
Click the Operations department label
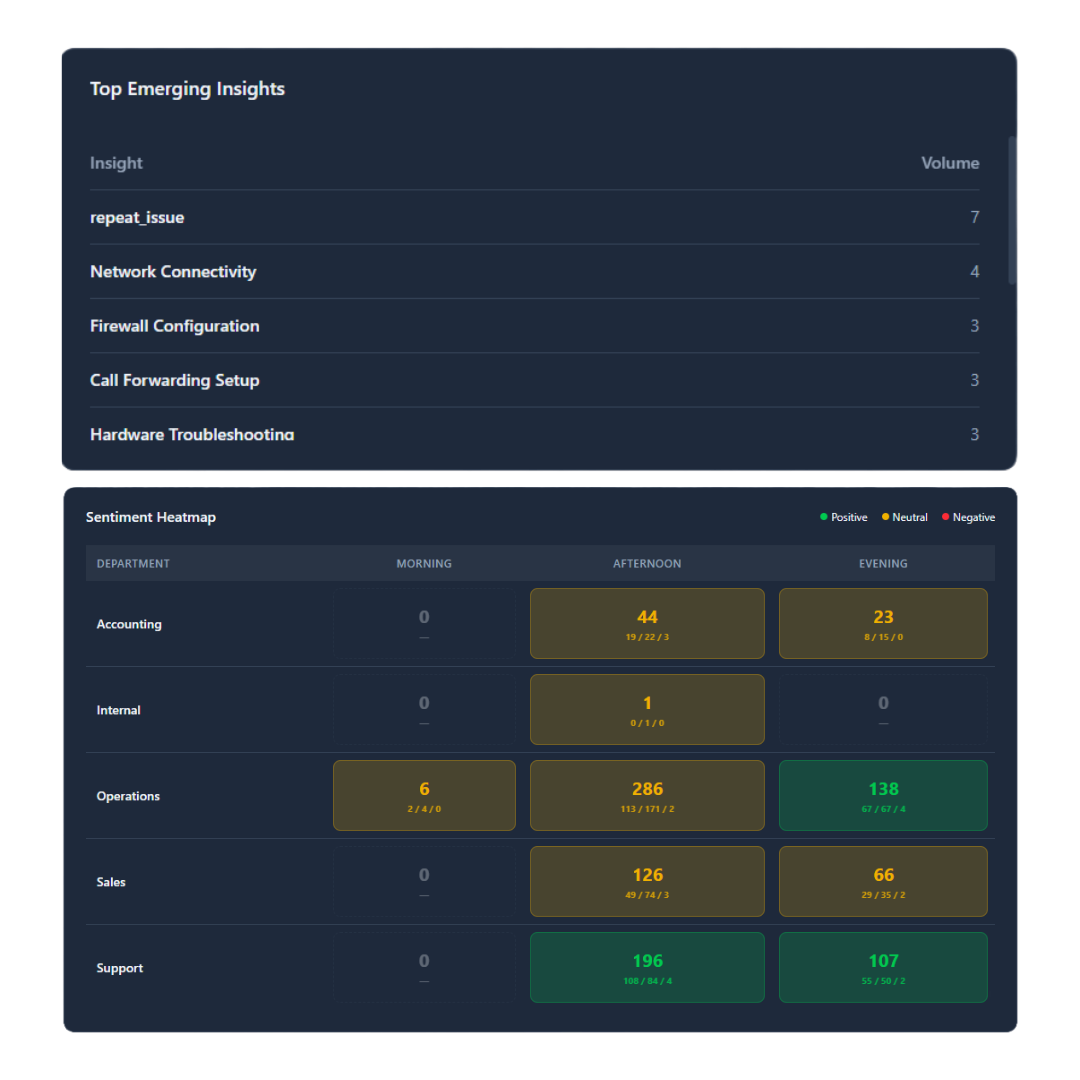(128, 796)
